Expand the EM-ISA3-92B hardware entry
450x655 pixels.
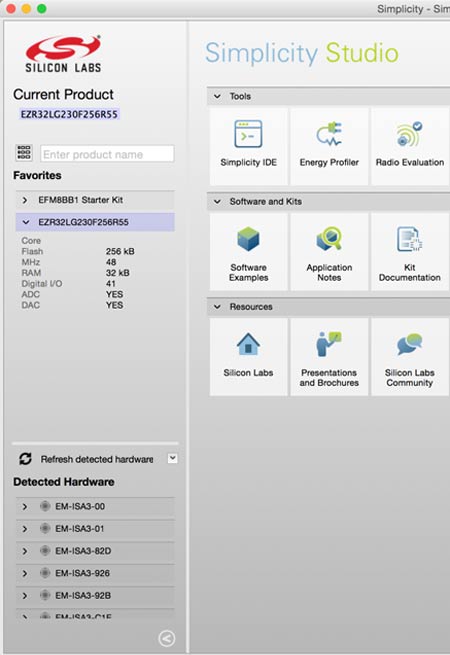click(x=25, y=595)
